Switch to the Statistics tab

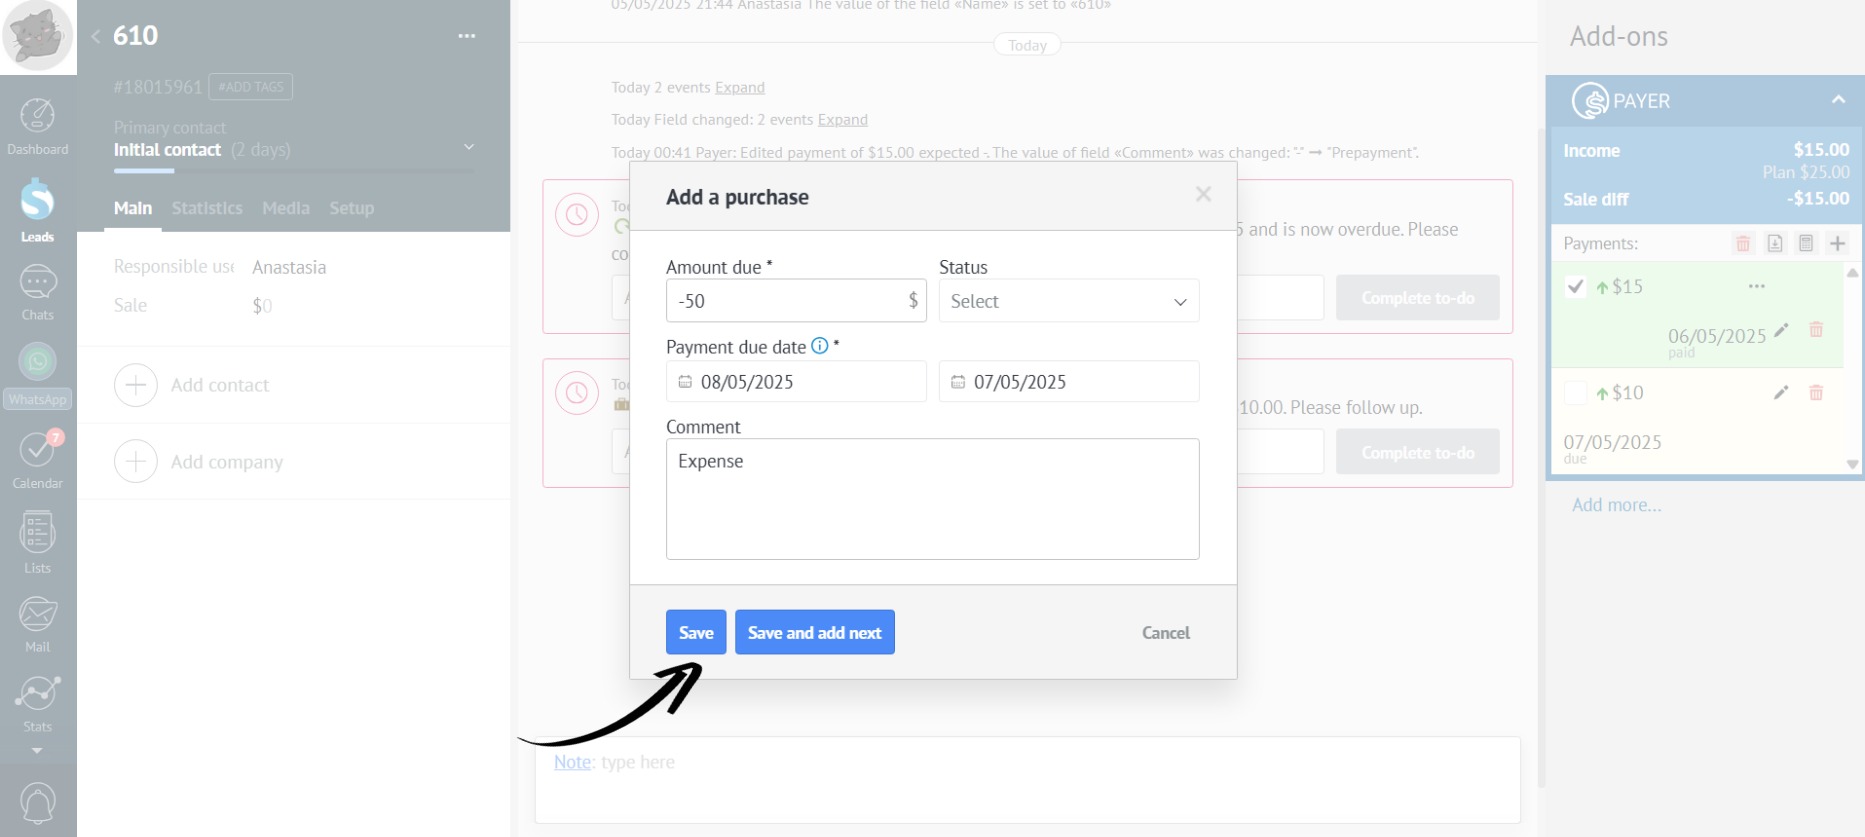tap(207, 208)
